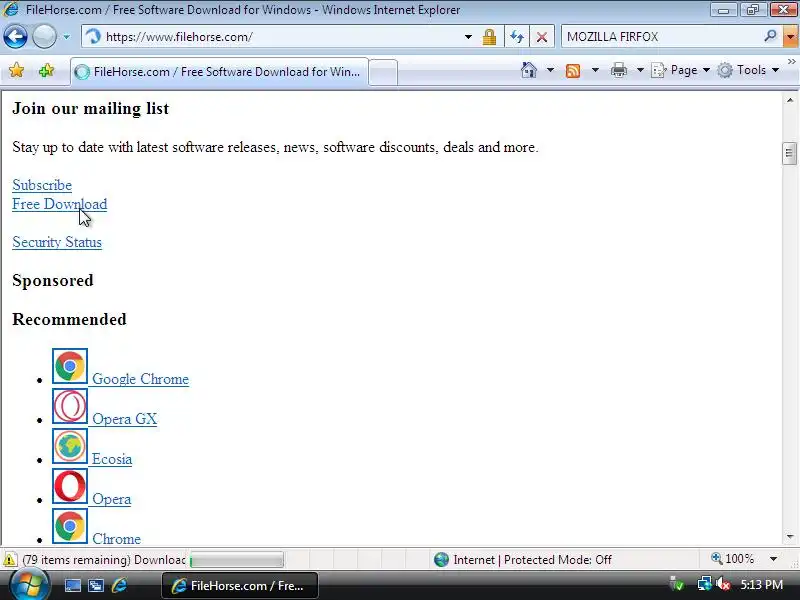Click the page loading progress bar
The width and height of the screenshot is (800, 600).
237,560
